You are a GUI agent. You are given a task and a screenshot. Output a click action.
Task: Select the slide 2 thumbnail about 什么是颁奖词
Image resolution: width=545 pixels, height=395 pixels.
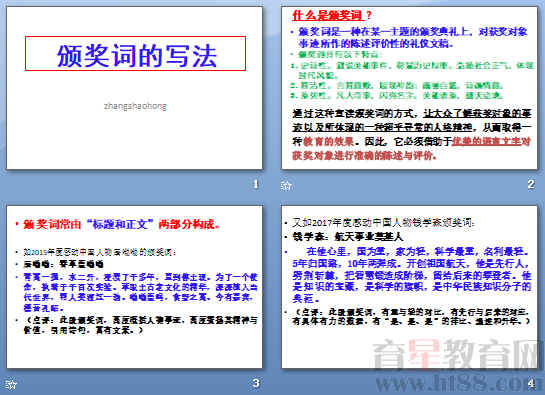tap(409, 88)
